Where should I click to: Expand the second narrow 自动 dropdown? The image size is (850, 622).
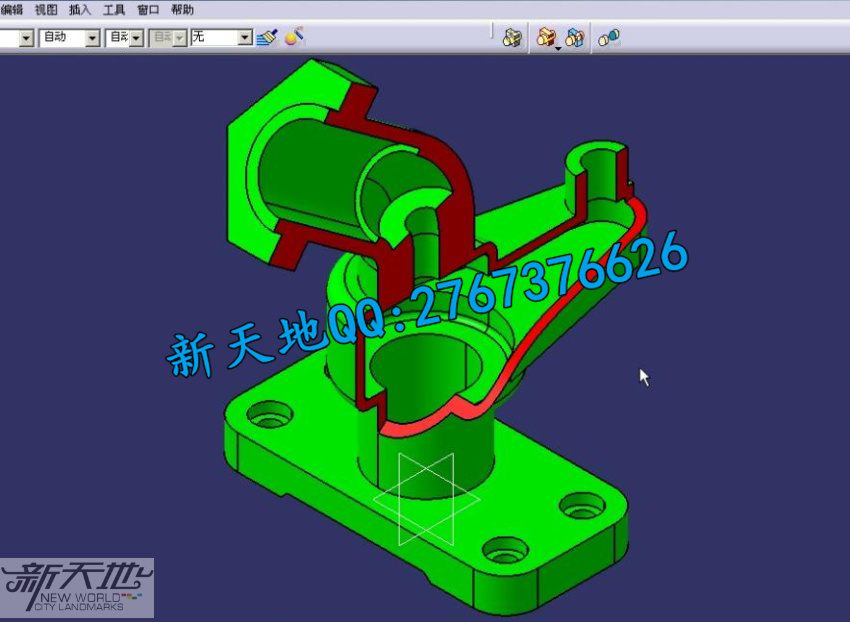click(x=137, y=38)
